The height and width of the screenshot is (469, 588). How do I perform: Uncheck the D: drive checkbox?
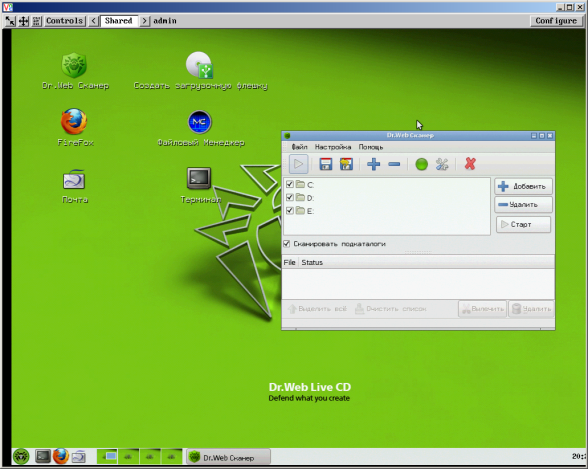tap(290, 197)
